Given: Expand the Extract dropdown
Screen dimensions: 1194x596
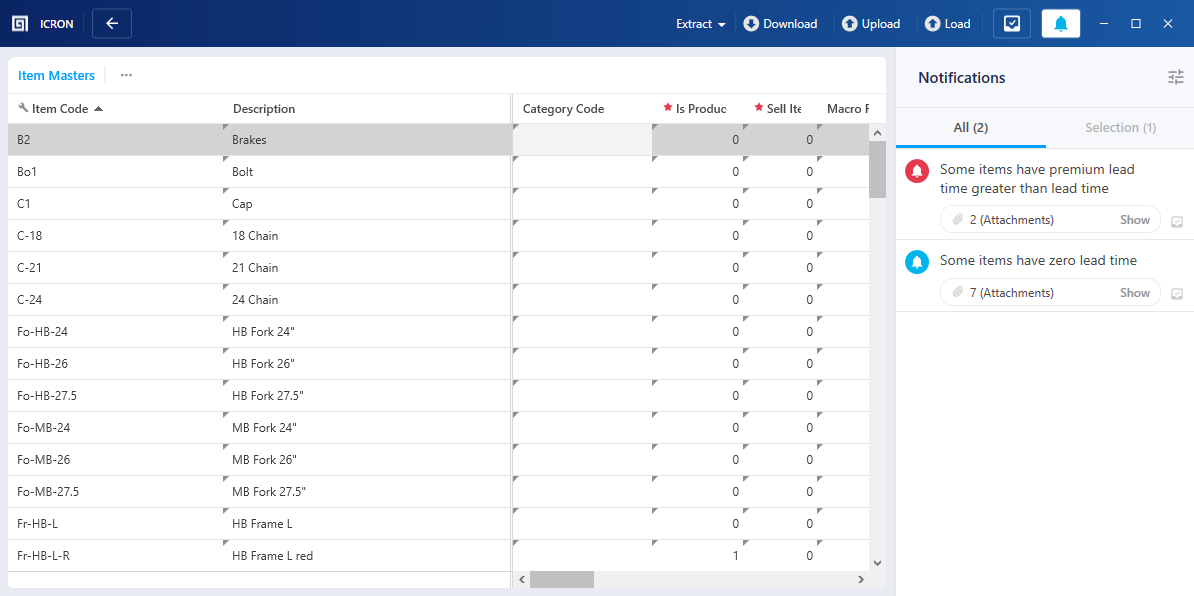Looking at the screenshot, I should tap(700, 23).
